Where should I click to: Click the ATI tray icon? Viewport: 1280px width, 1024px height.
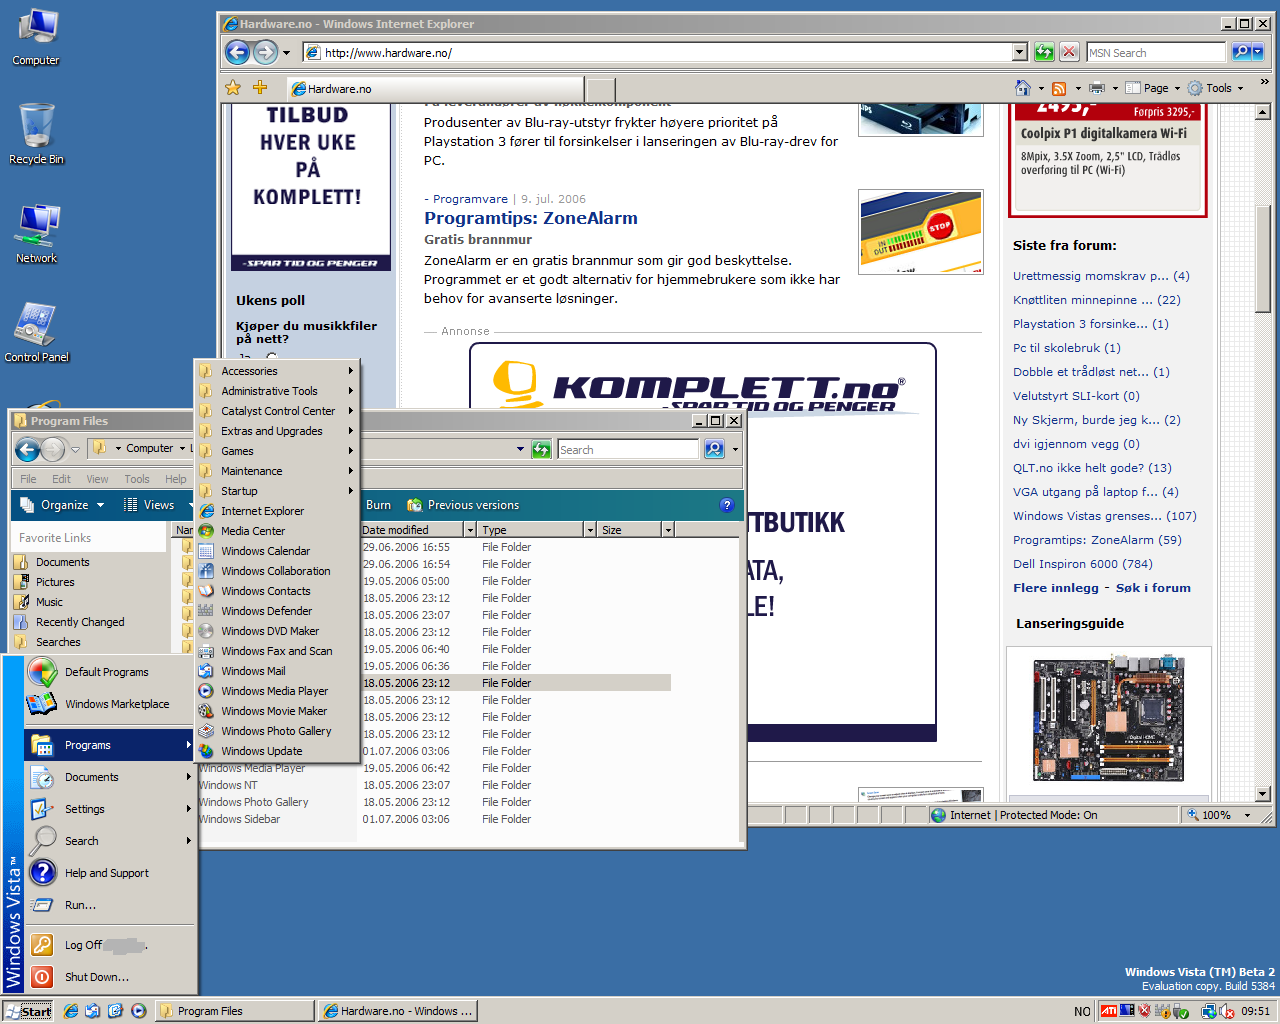pos(1108,1011)
